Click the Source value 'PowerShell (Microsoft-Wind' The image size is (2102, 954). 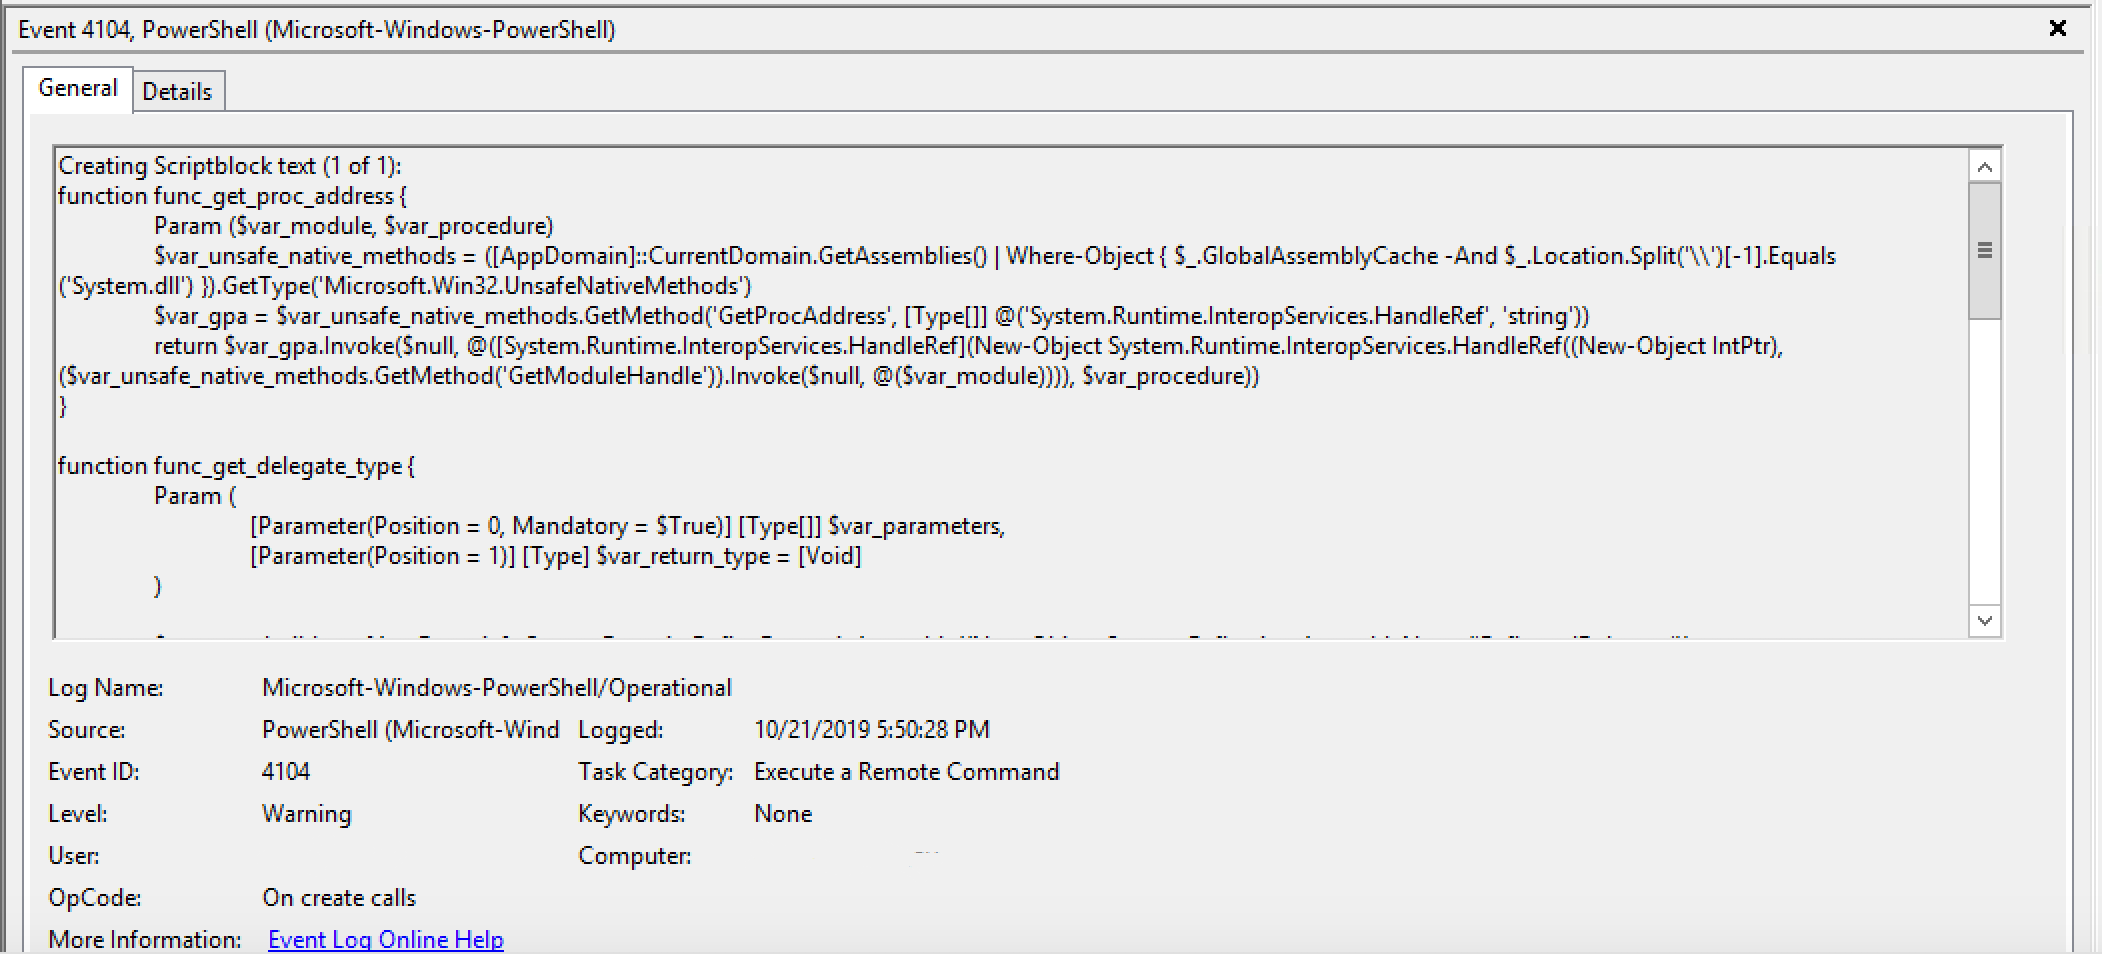410,729
